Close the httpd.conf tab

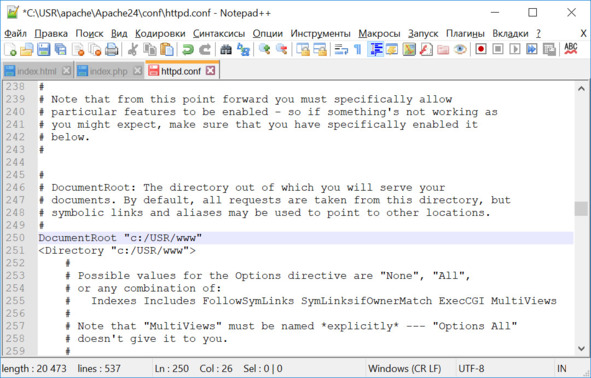point(211,70)
